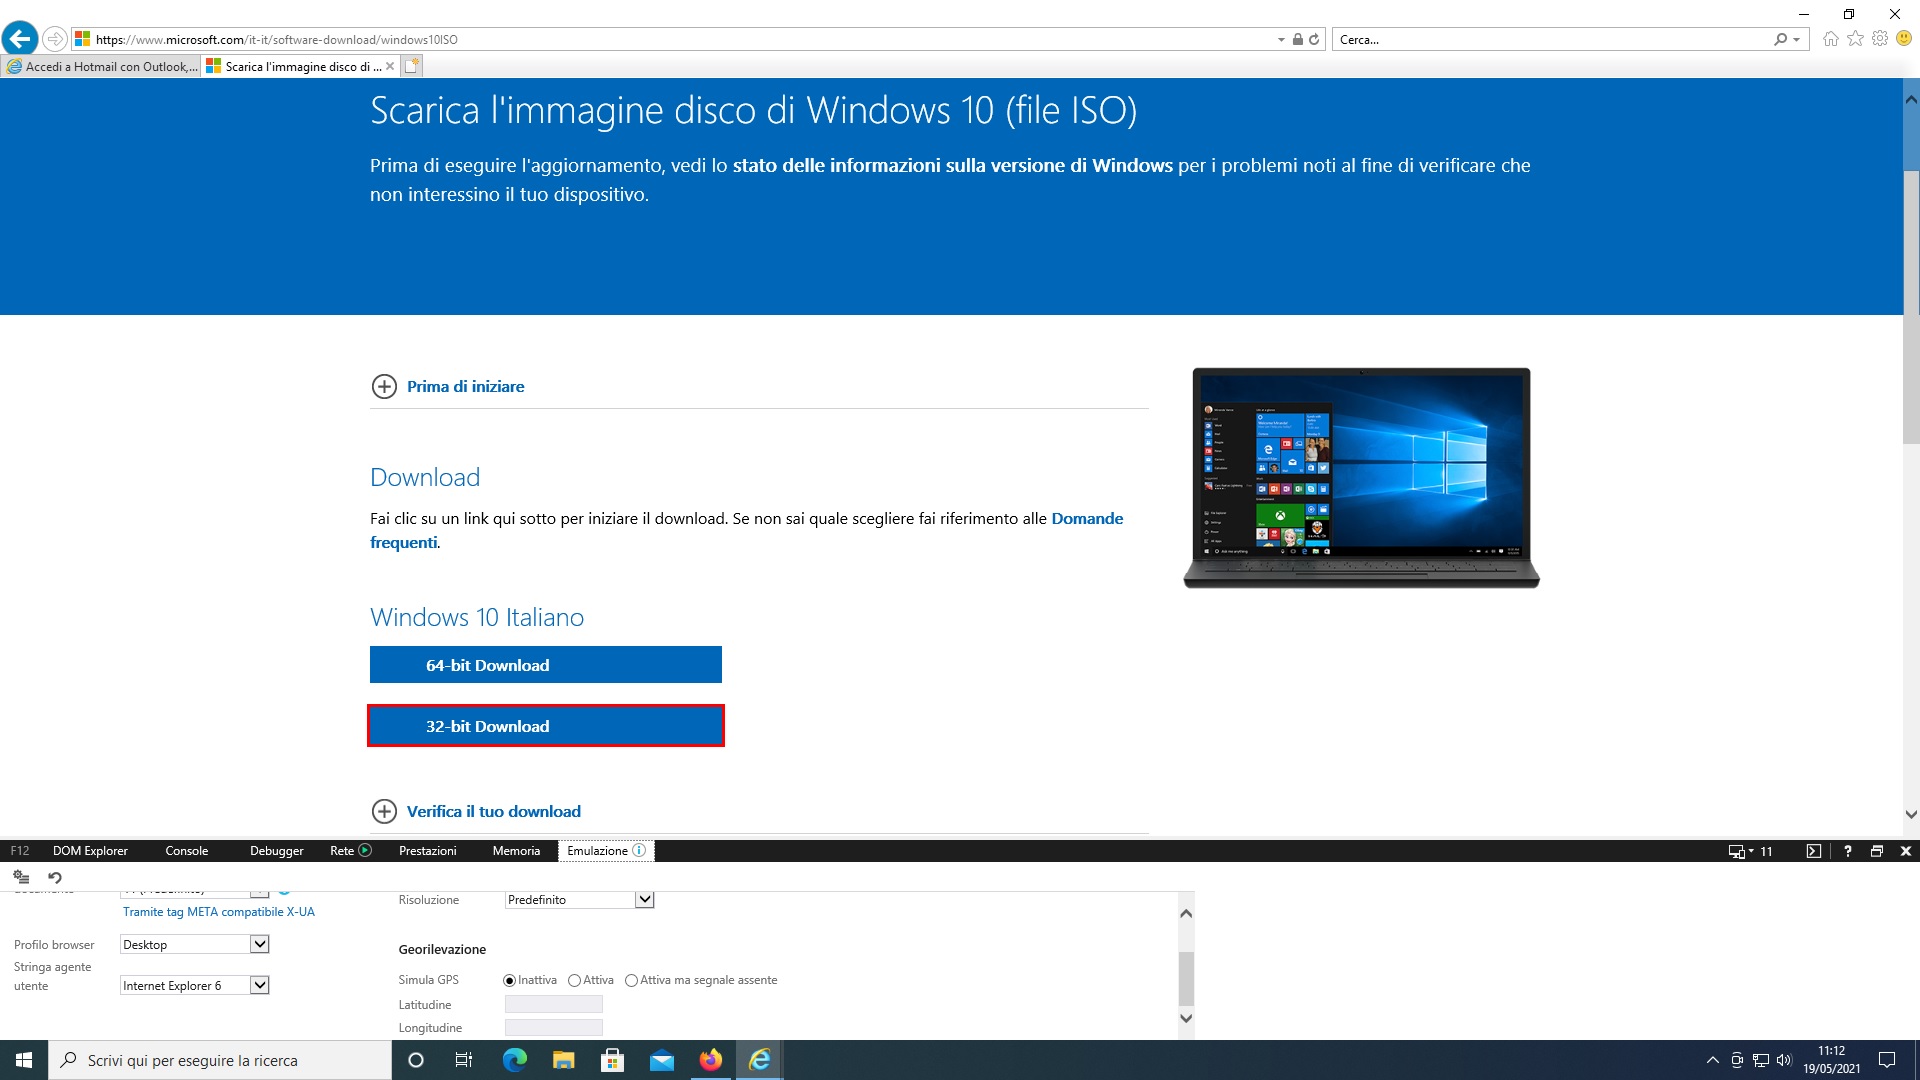Open Task View on the taskbar

(463, 1060)
